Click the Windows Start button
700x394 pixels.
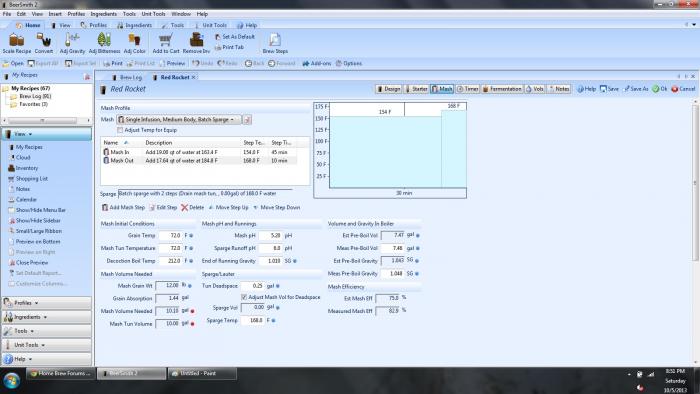[11, 381]
